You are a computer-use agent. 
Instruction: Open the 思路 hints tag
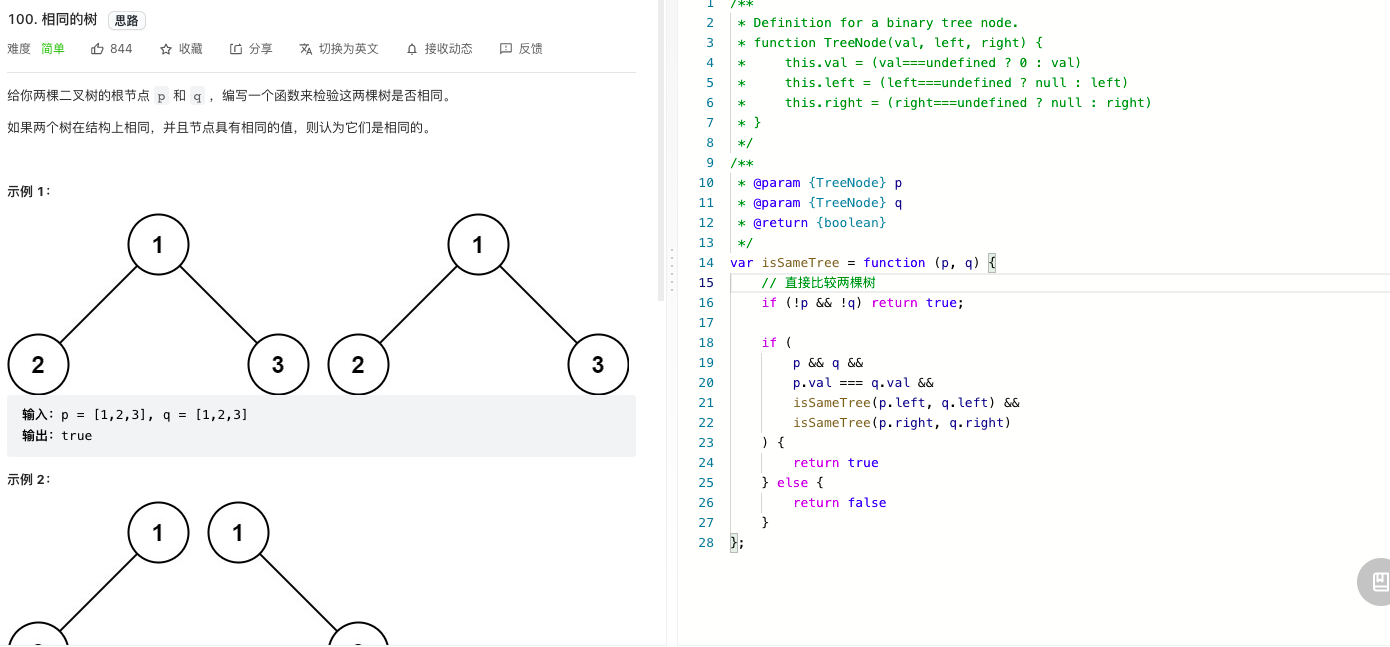[126, 20]
